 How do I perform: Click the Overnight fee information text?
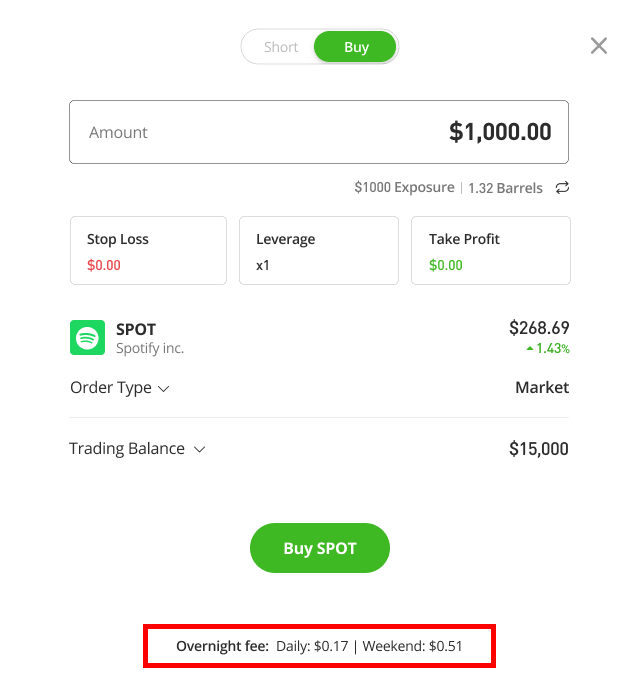coord(319,646)
